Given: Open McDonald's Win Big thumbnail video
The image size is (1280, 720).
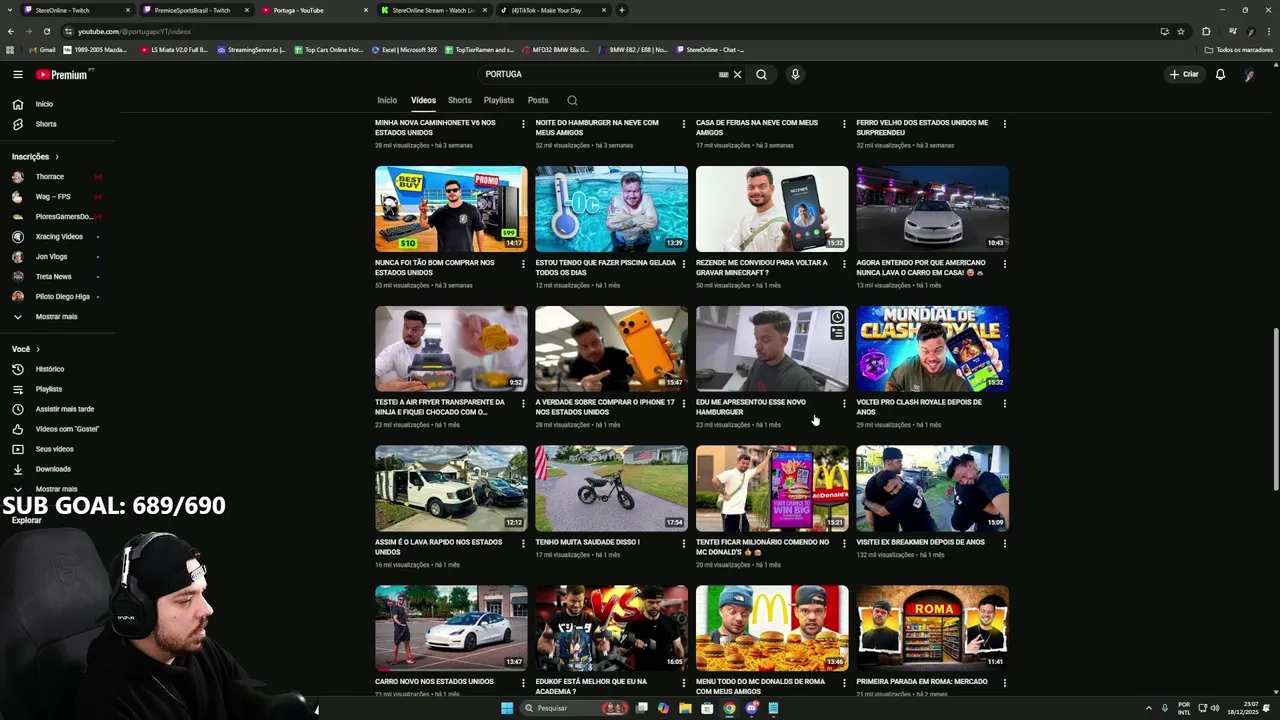Looking at the screenshot, I should coord(772,488).
